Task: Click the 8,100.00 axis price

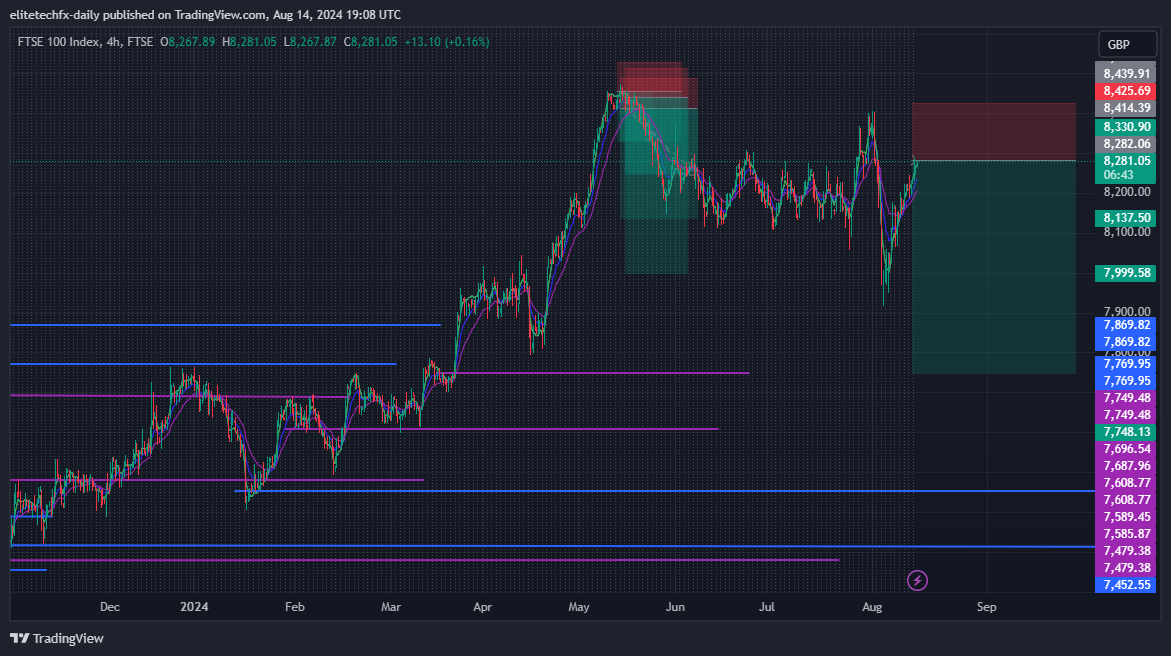Action: pyautogui.click(x=1126, y=232)
